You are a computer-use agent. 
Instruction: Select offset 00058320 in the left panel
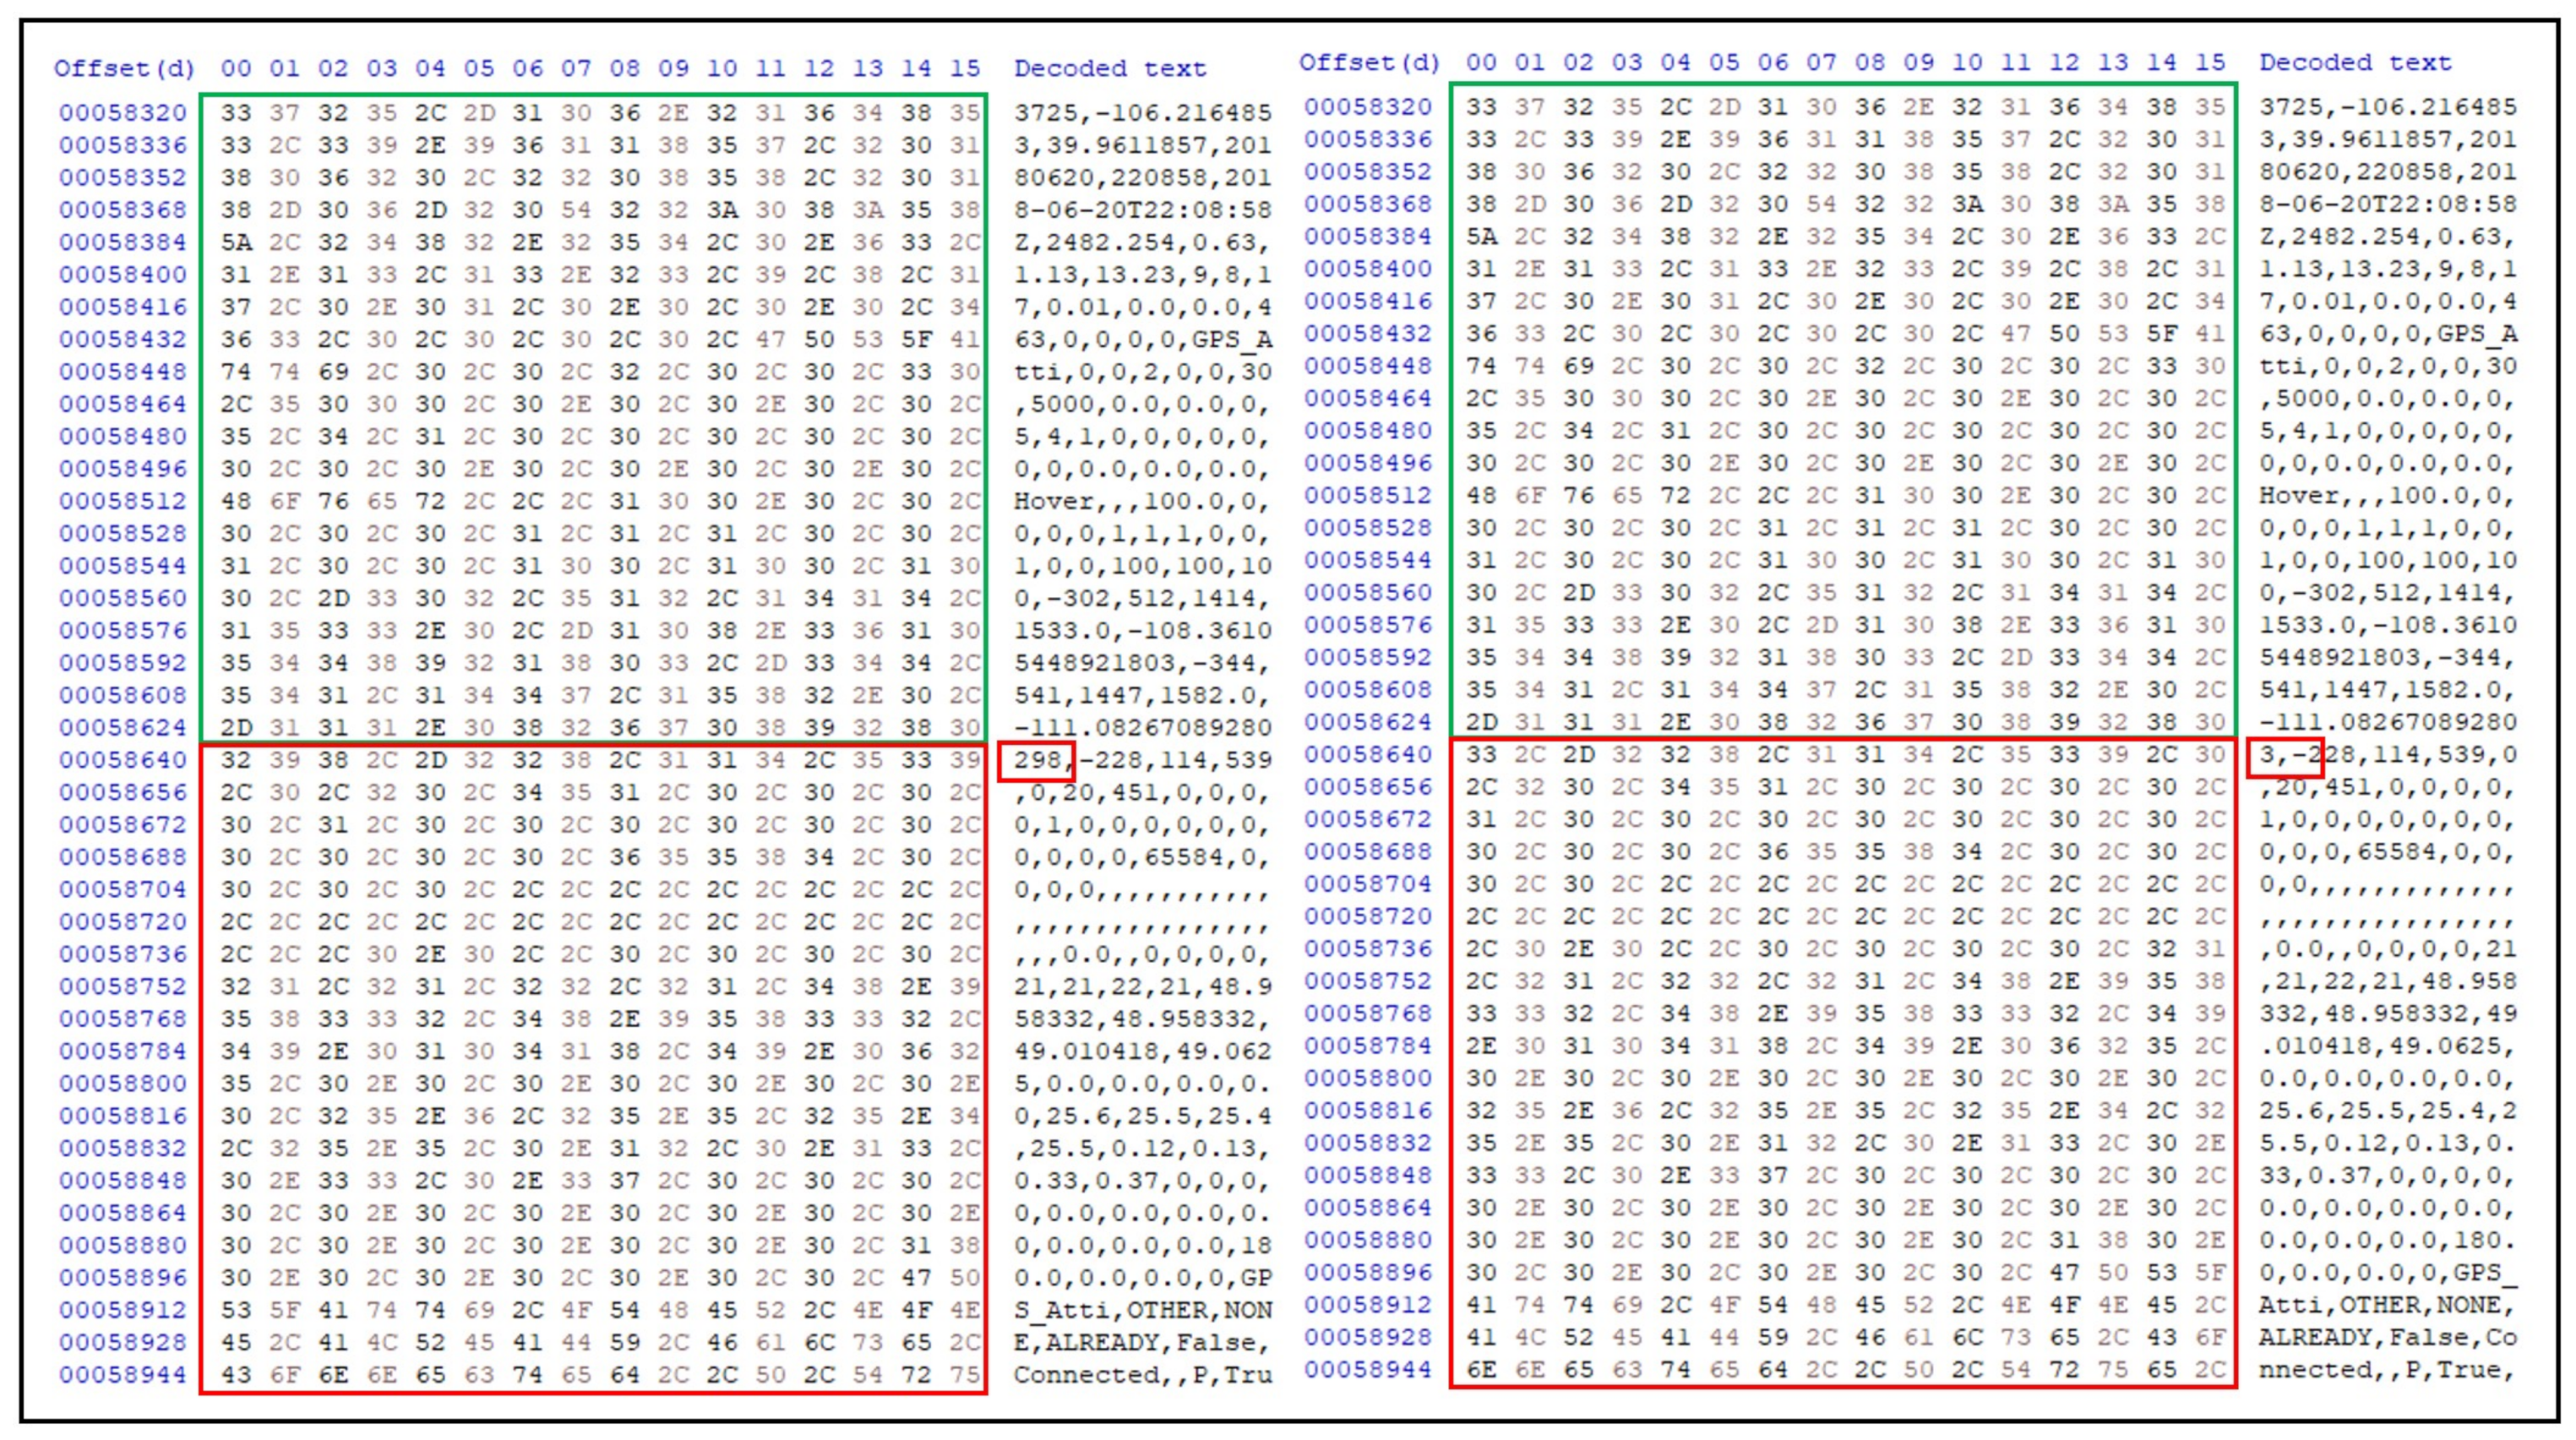tap(123, 112)
